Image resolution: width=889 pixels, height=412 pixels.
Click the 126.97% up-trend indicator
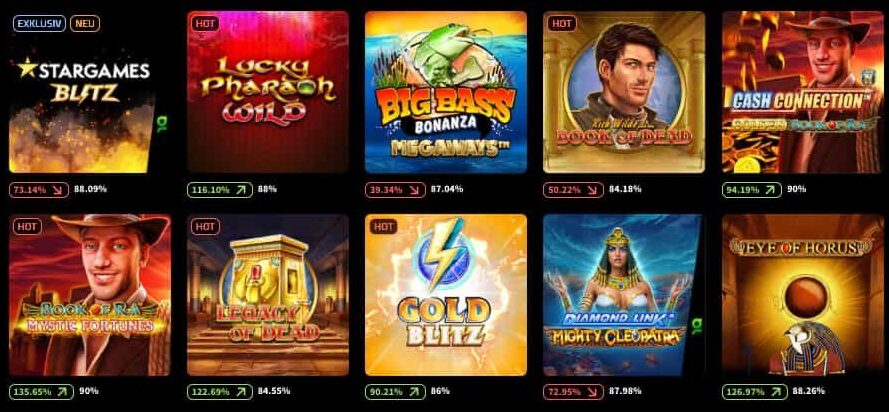[x=755, y=392]
